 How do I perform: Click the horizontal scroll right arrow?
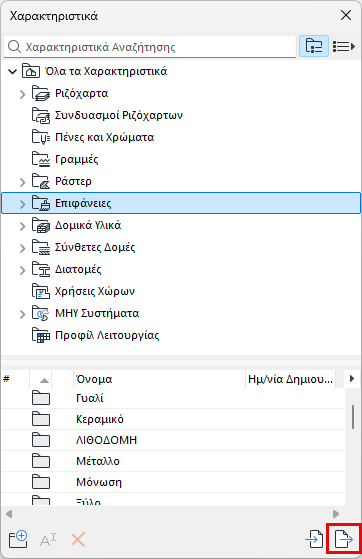[x=336, y=514]
